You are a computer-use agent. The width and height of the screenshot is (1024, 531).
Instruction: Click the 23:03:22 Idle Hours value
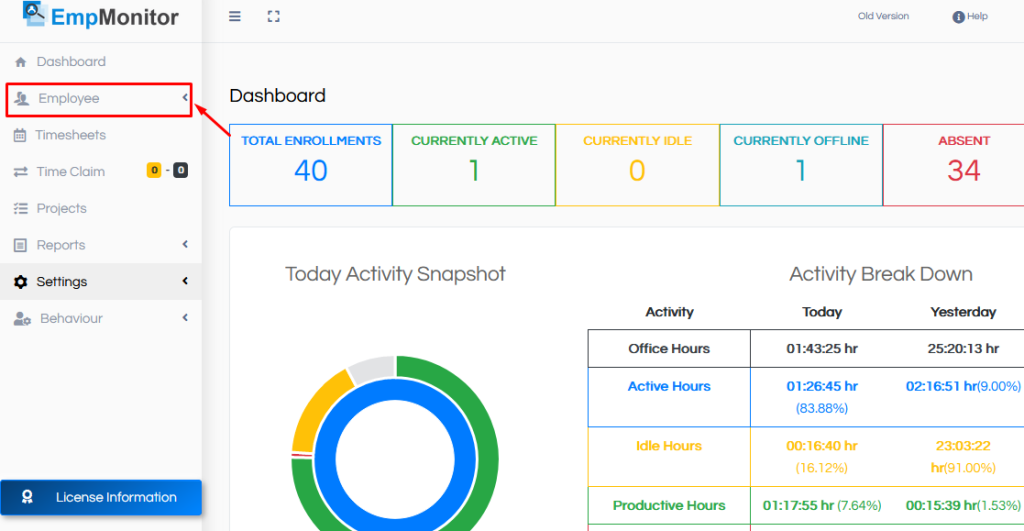(963, 446)
